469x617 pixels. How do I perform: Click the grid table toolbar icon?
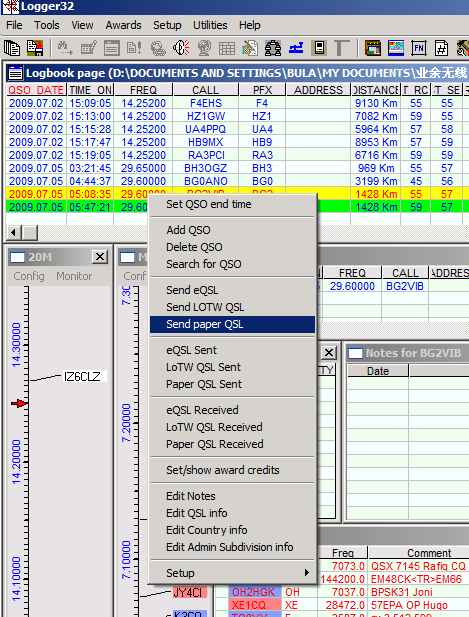tap(227, 48)
